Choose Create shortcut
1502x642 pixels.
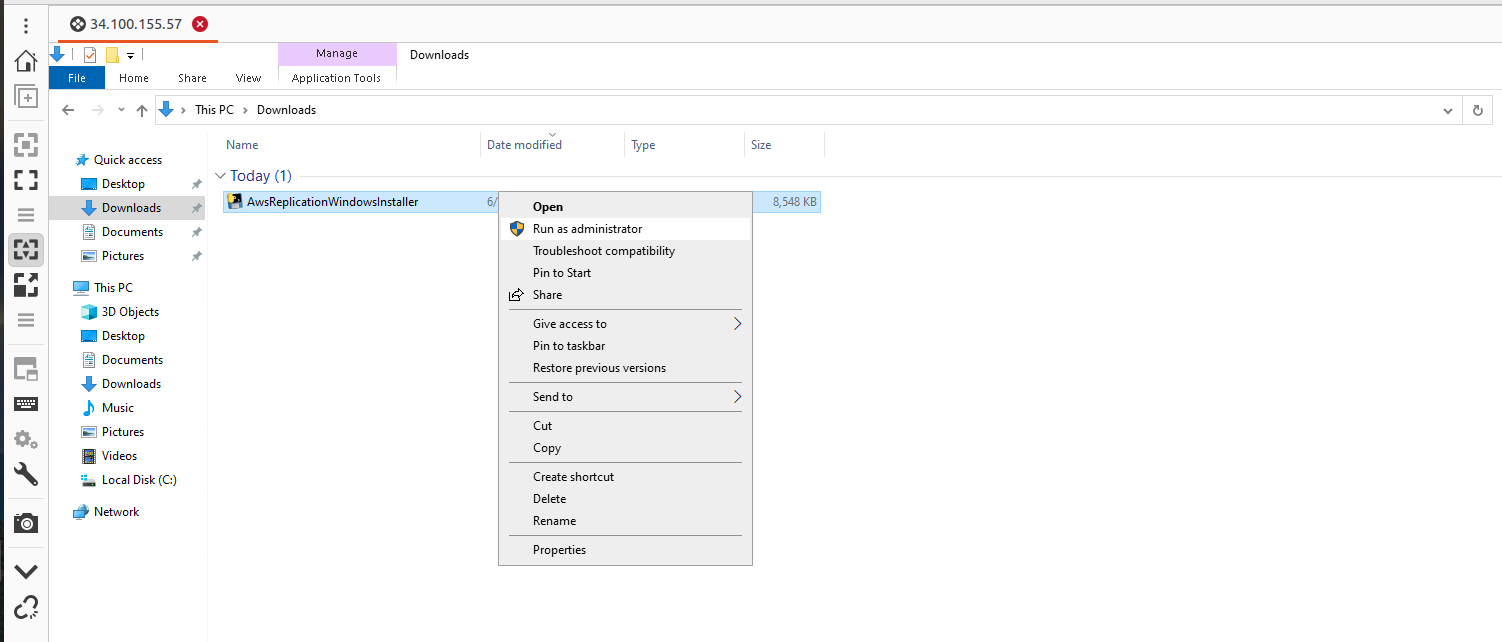point(625,477)
